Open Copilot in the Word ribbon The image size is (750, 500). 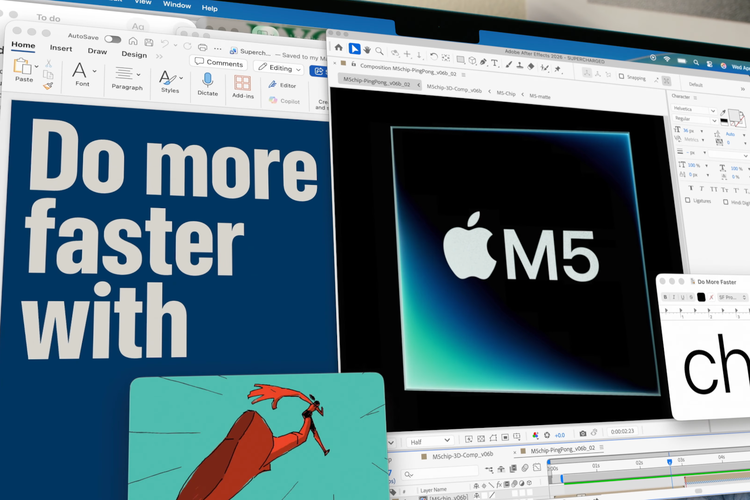pyautogui.click(x=284, y=100)
